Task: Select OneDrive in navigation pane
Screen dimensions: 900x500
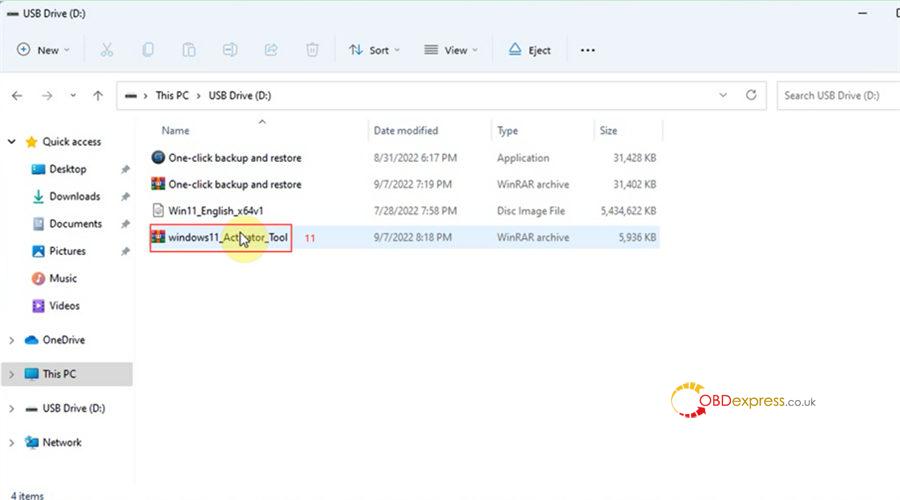Action: [63, 340]
